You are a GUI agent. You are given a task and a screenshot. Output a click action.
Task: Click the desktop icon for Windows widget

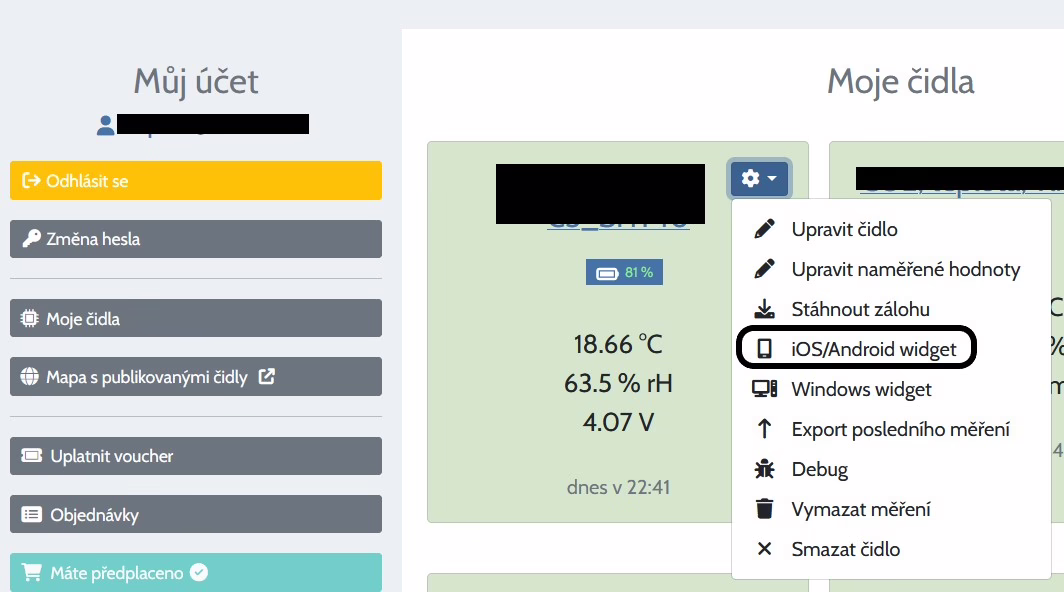(765, 389)
